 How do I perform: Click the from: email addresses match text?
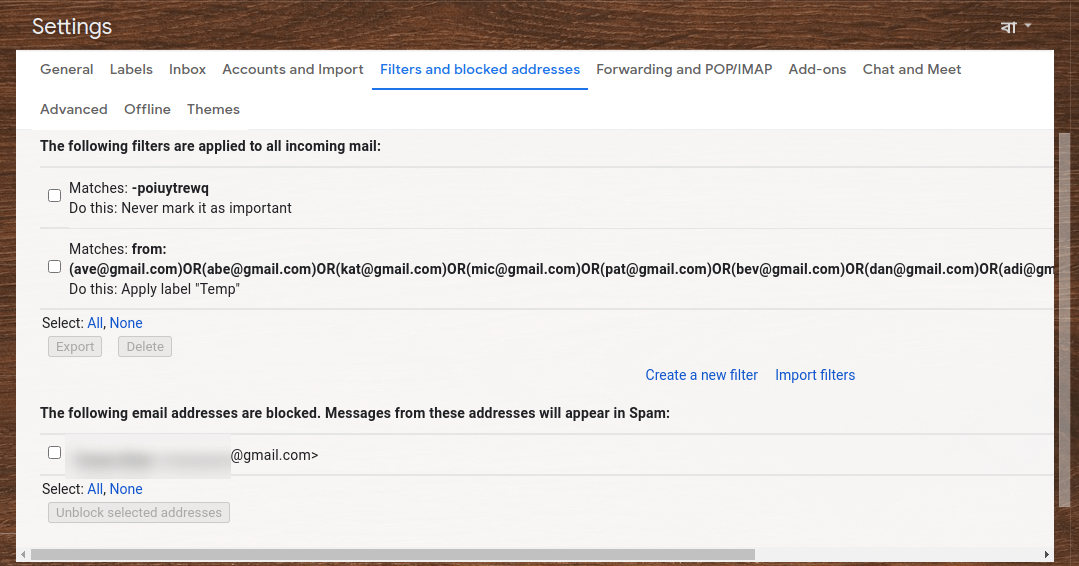pyautogui.click(x=561, y=269)
